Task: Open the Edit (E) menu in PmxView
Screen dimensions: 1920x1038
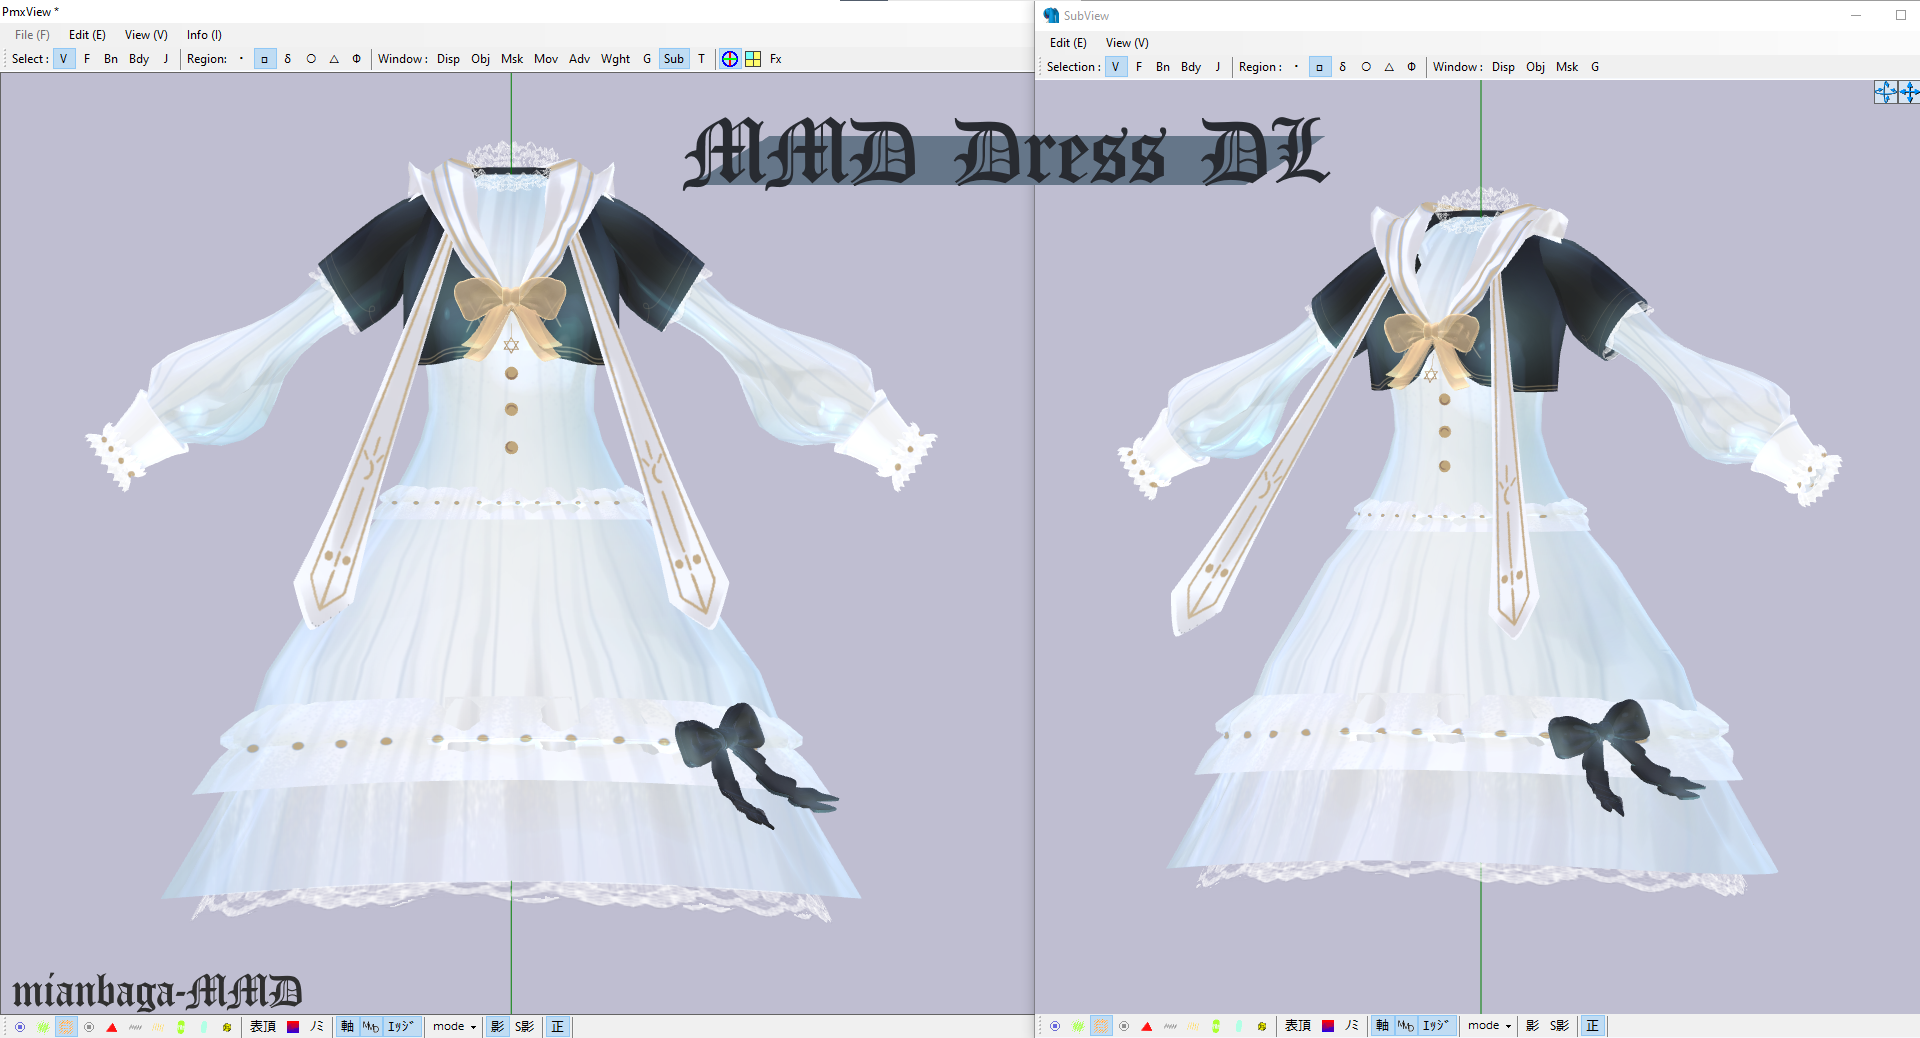Action: 87,35
